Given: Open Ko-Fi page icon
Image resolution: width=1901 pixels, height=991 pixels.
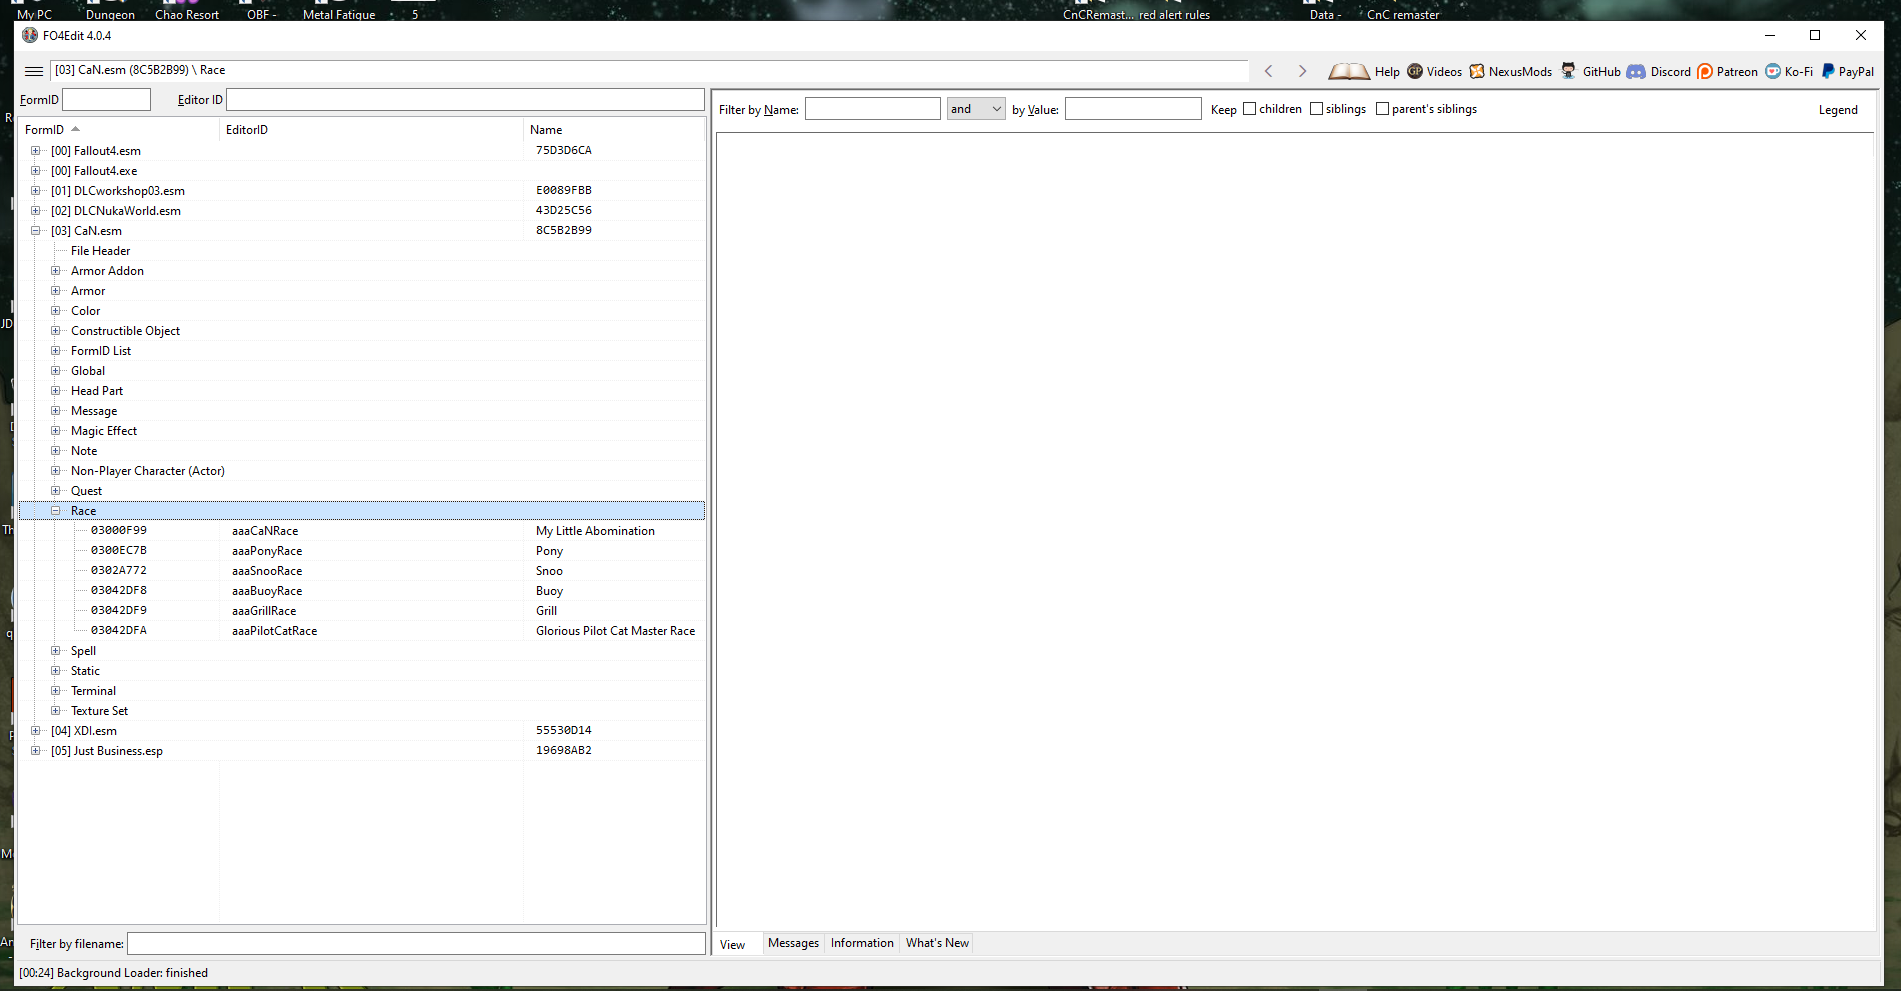Looking at the screenshot, I should click(1773, 71).
